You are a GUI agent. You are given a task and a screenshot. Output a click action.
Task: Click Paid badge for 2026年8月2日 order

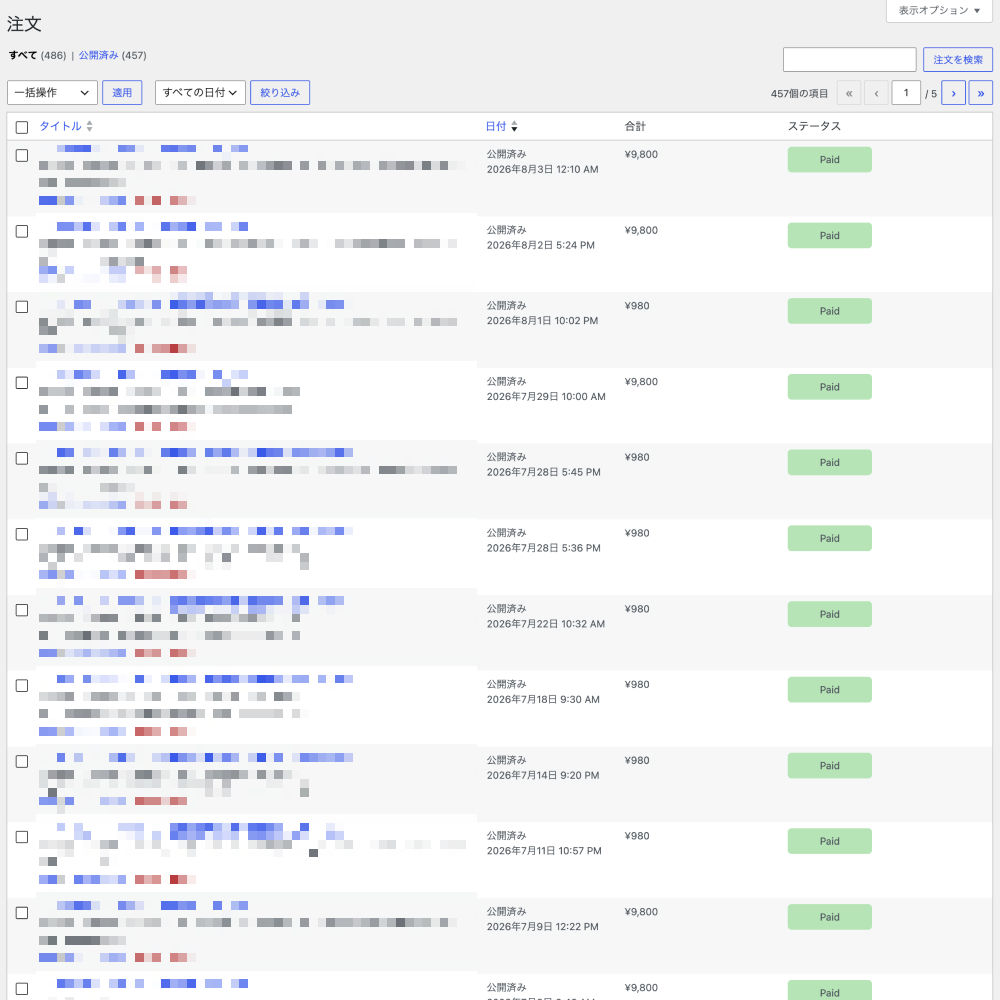[829, 235]
